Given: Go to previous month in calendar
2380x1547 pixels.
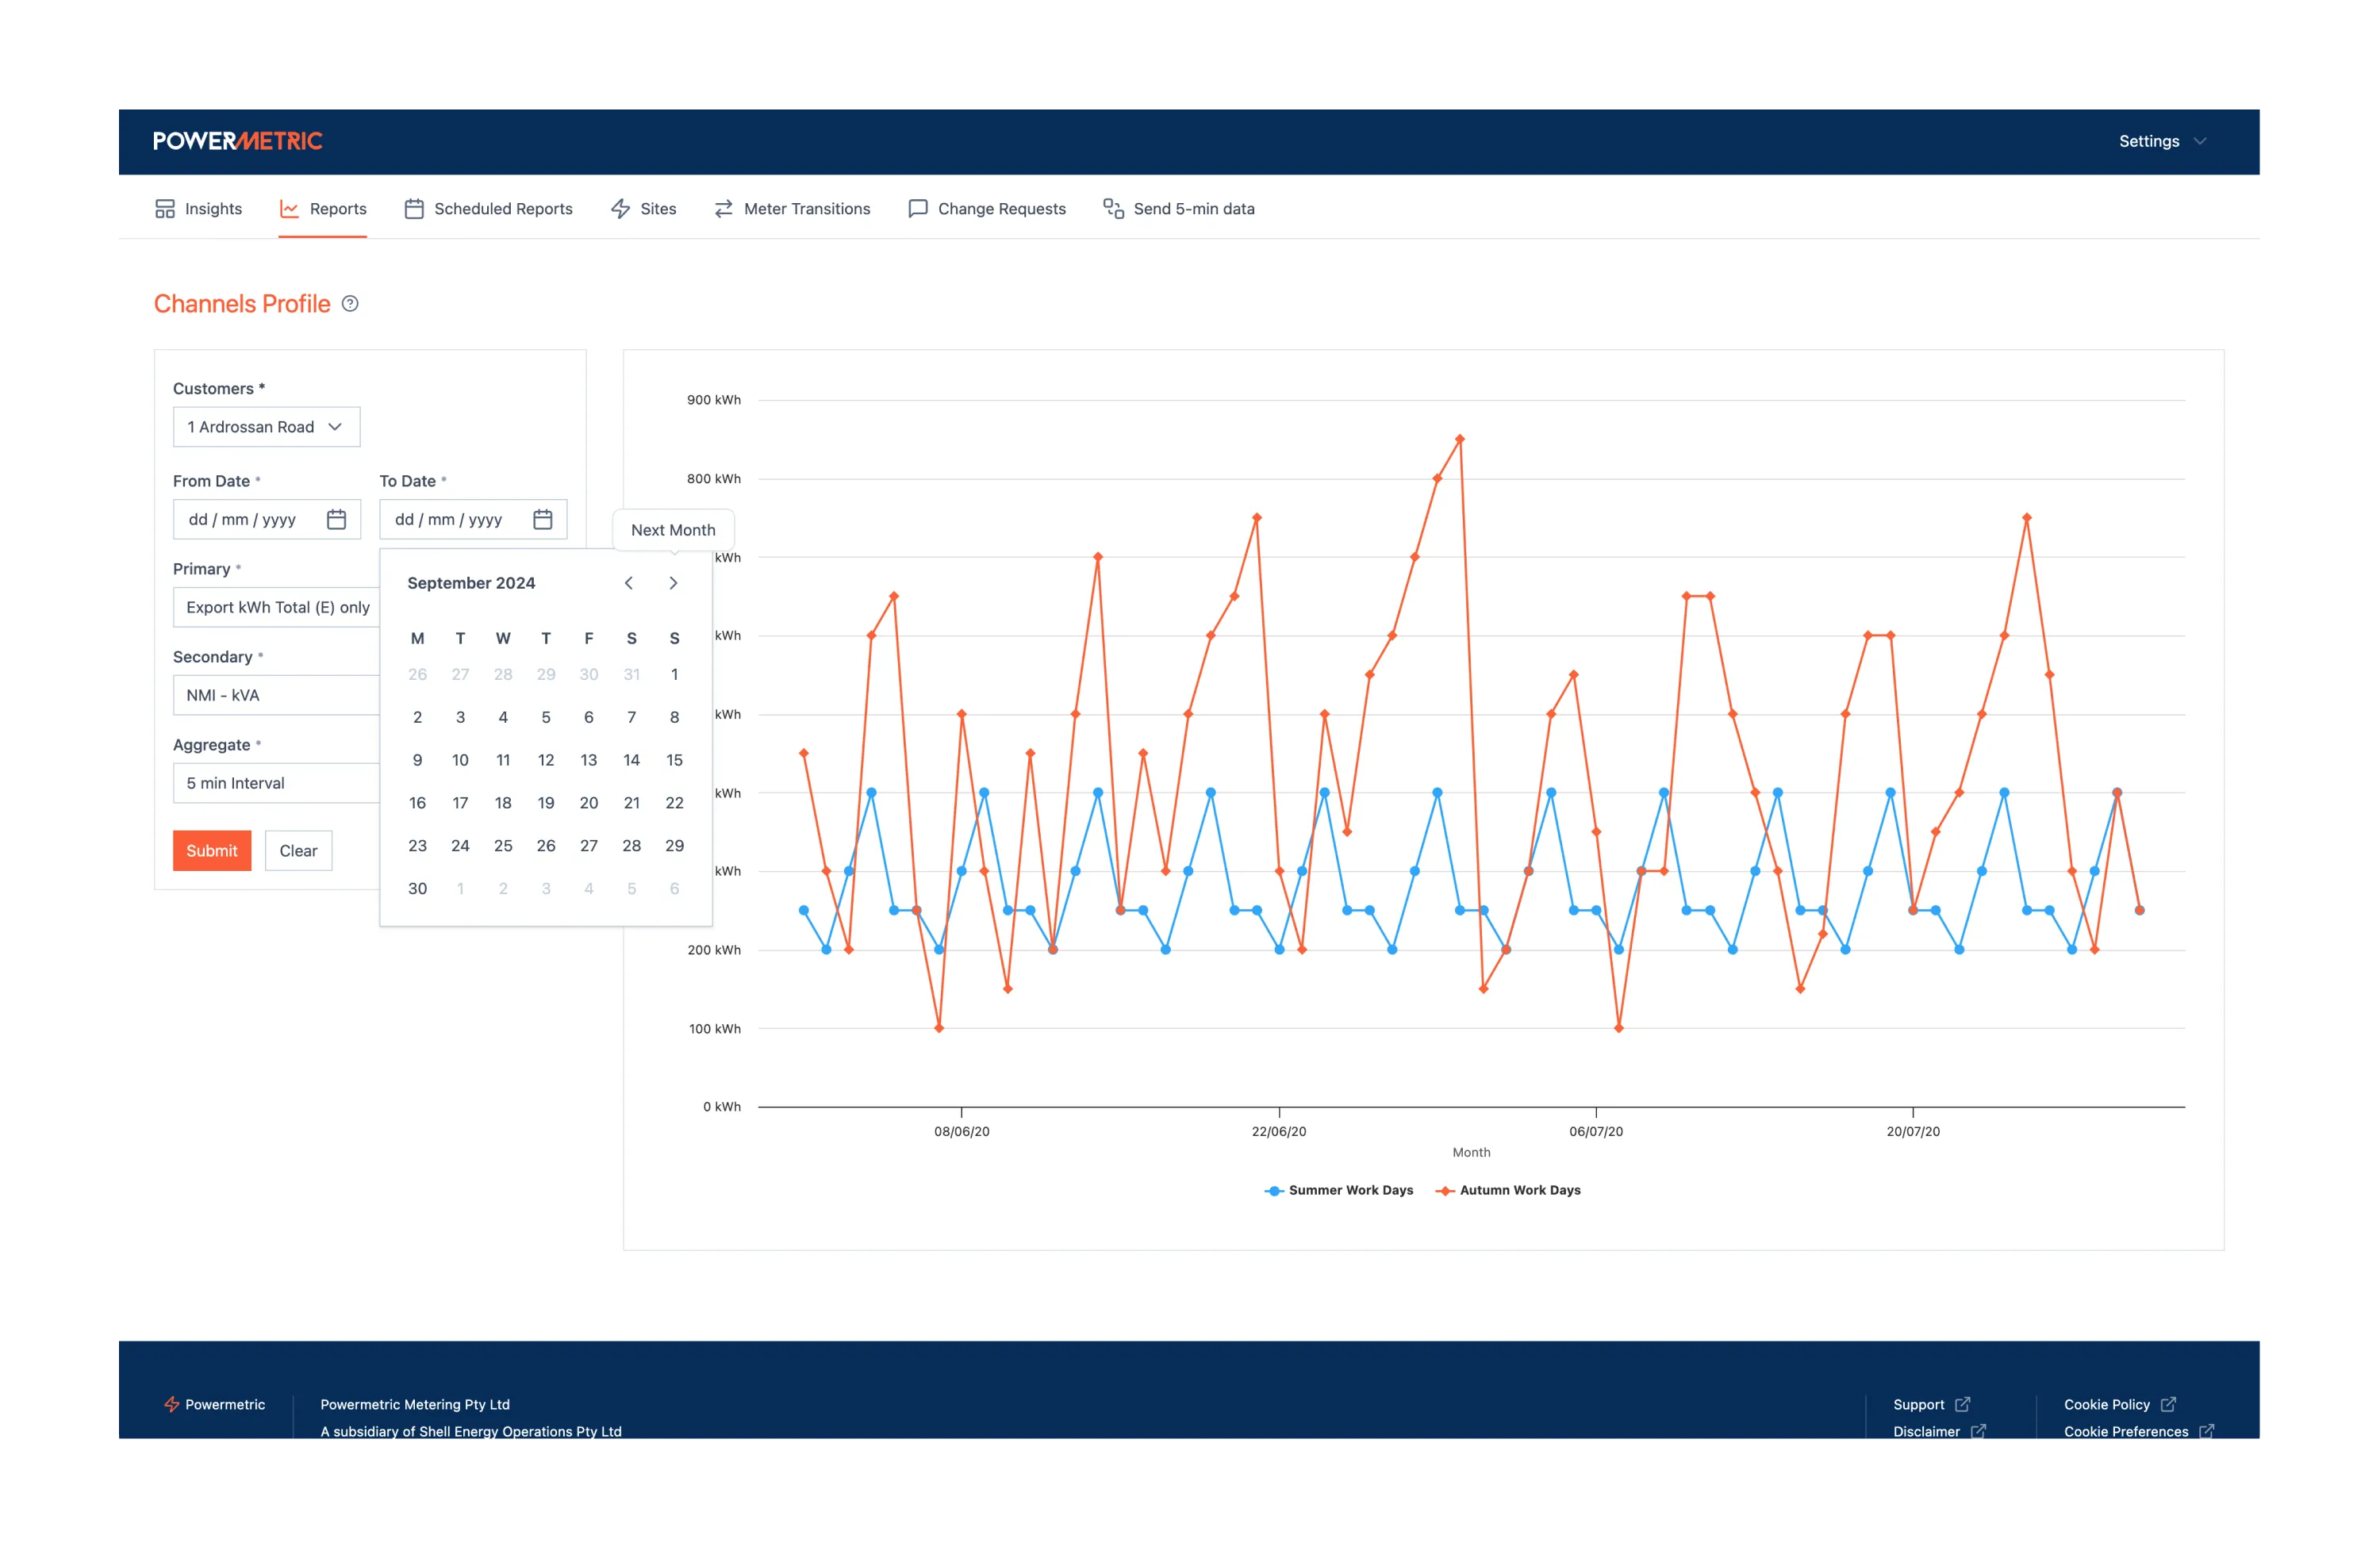Looking at the screenshot, I should pyautogui.click(x=629, y=583).
